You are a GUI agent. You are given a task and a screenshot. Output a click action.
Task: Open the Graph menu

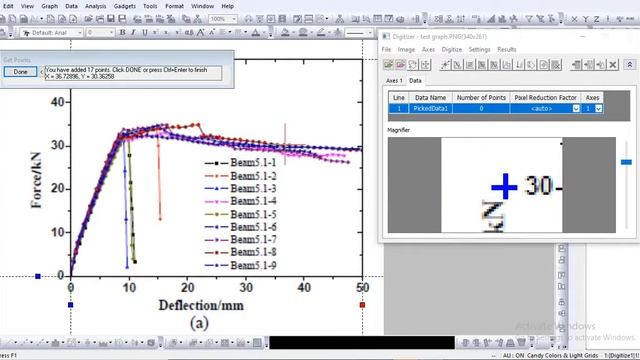49,6
